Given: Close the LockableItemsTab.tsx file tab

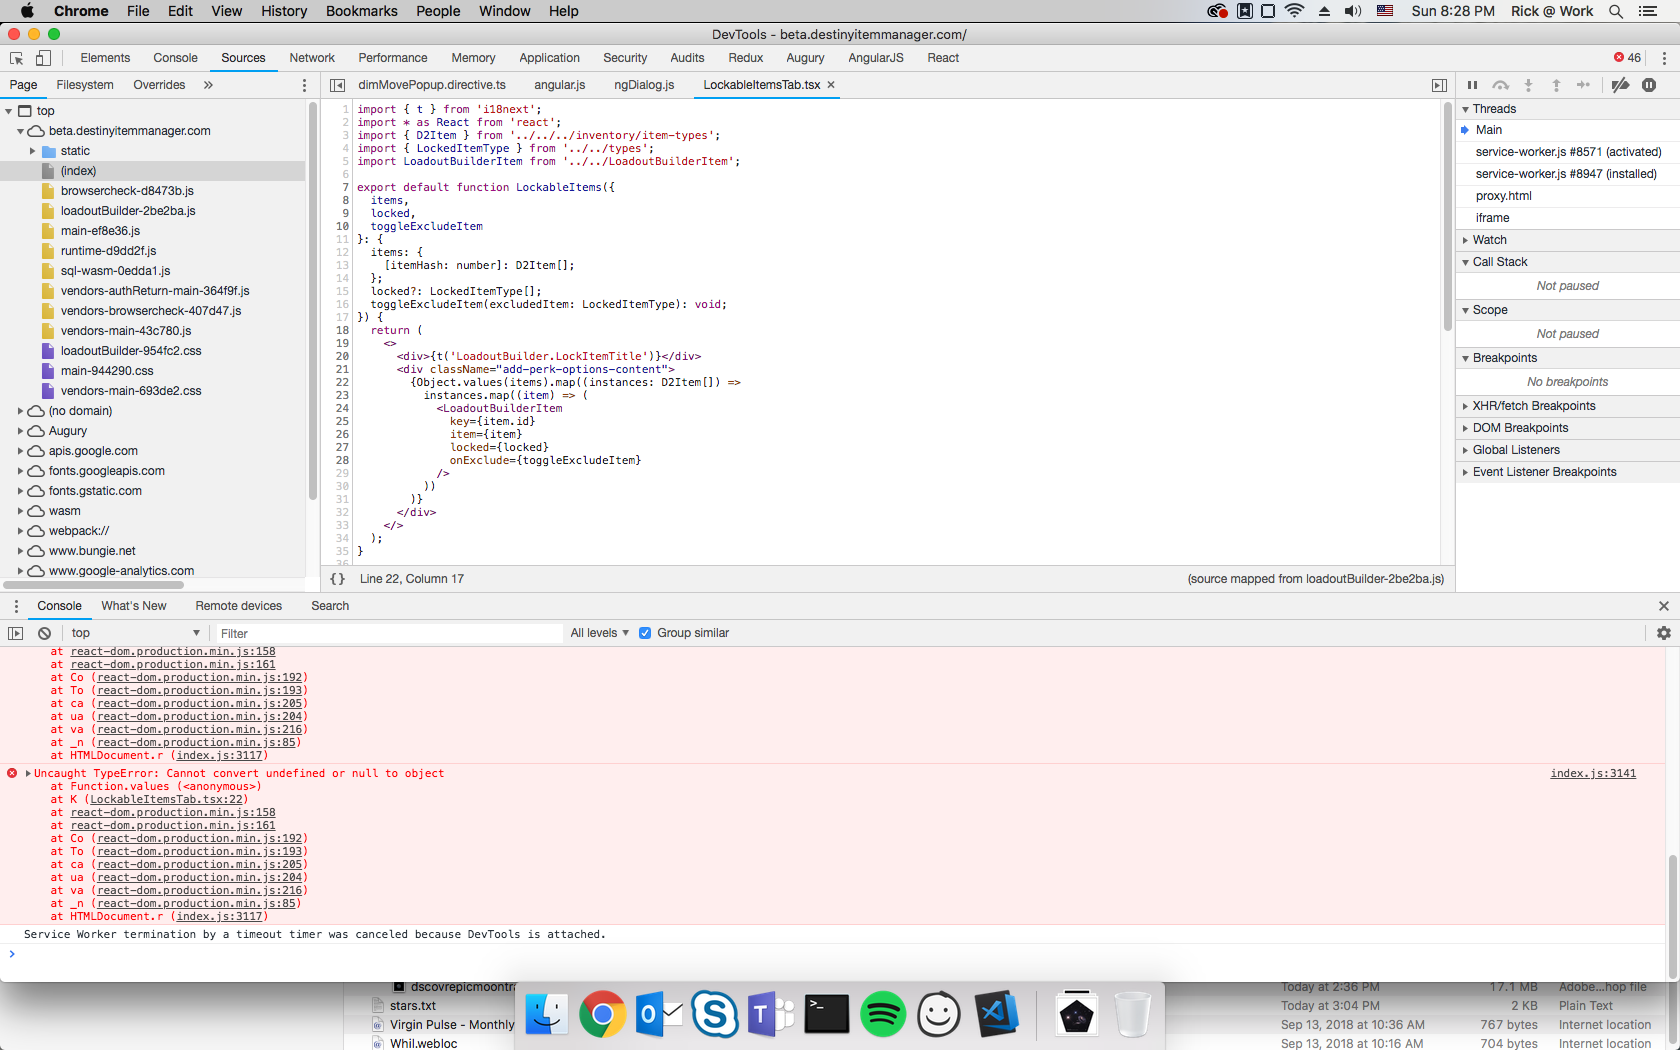Looking at the screenshot, I should pyautogui.click(x=831, y=85).
